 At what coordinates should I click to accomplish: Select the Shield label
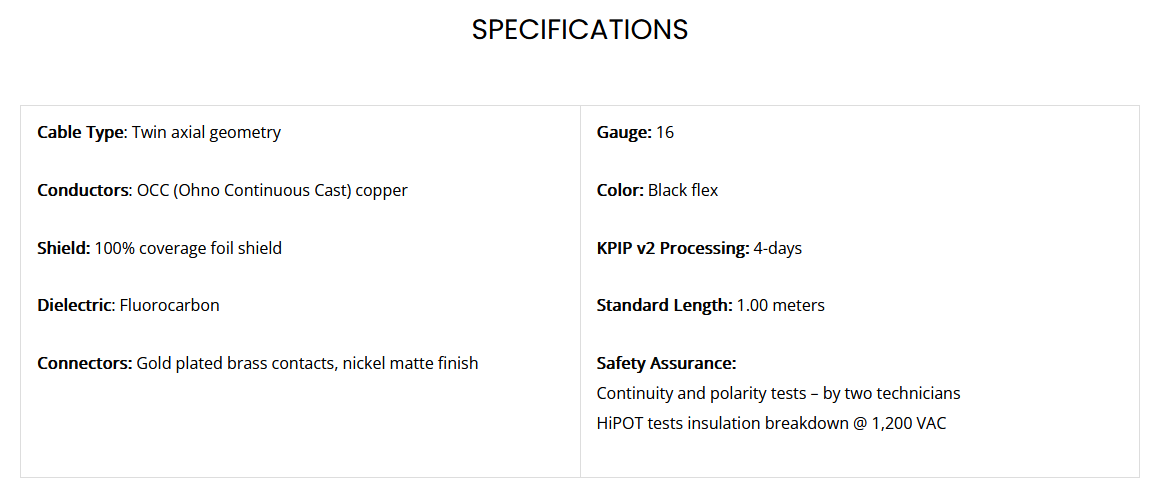(64, 248)
